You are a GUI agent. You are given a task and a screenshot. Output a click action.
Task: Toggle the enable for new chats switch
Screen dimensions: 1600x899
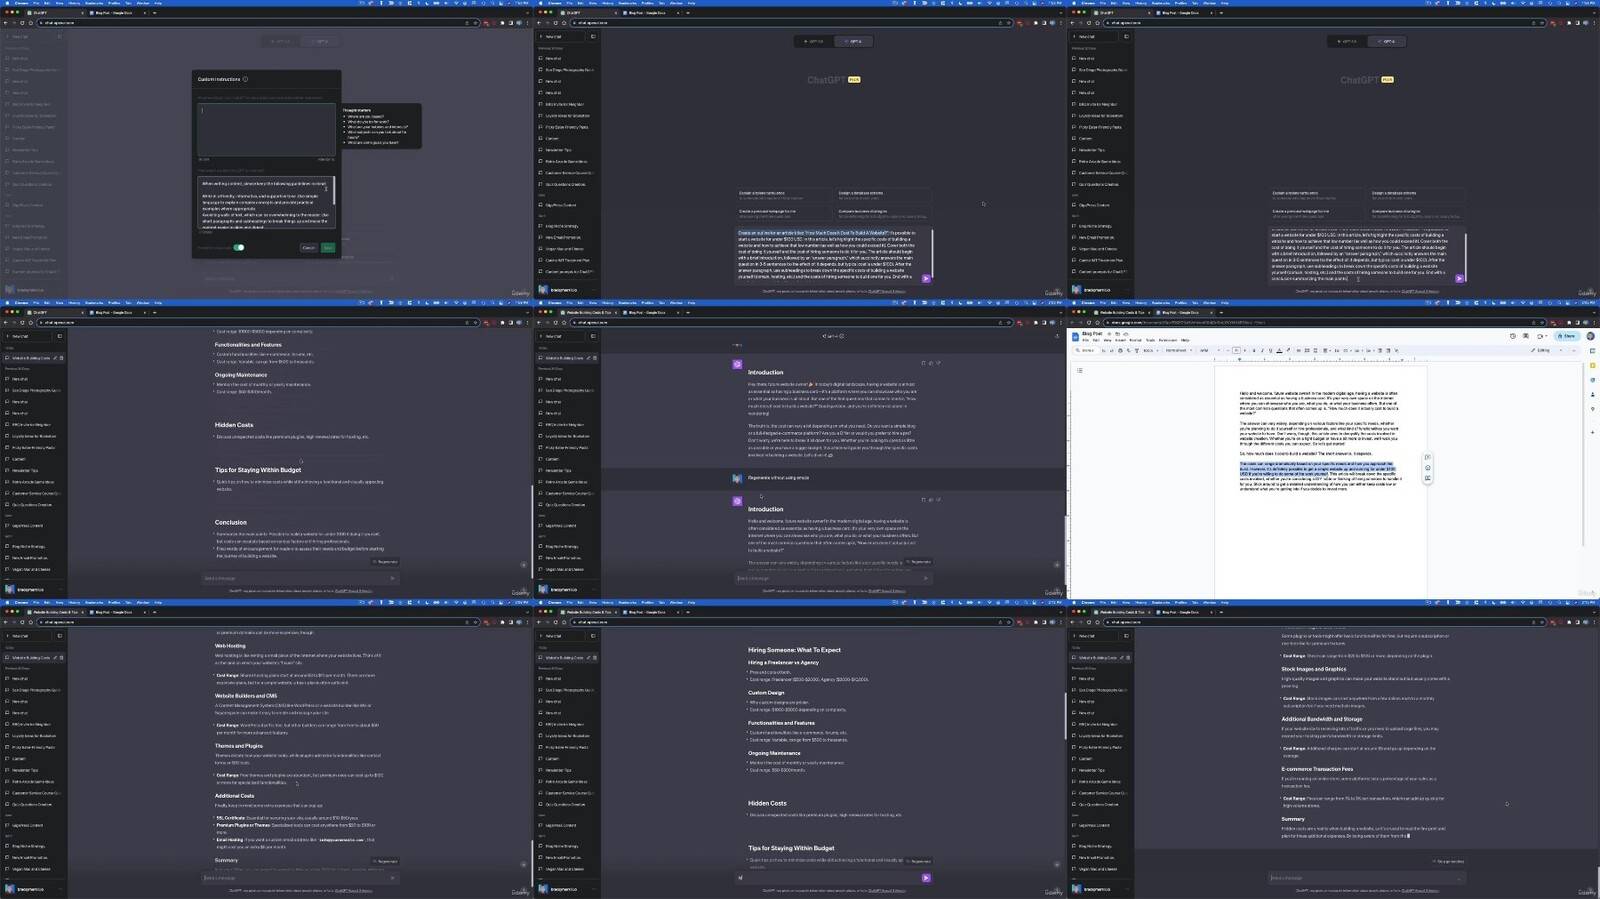click(x=239, y=247)
